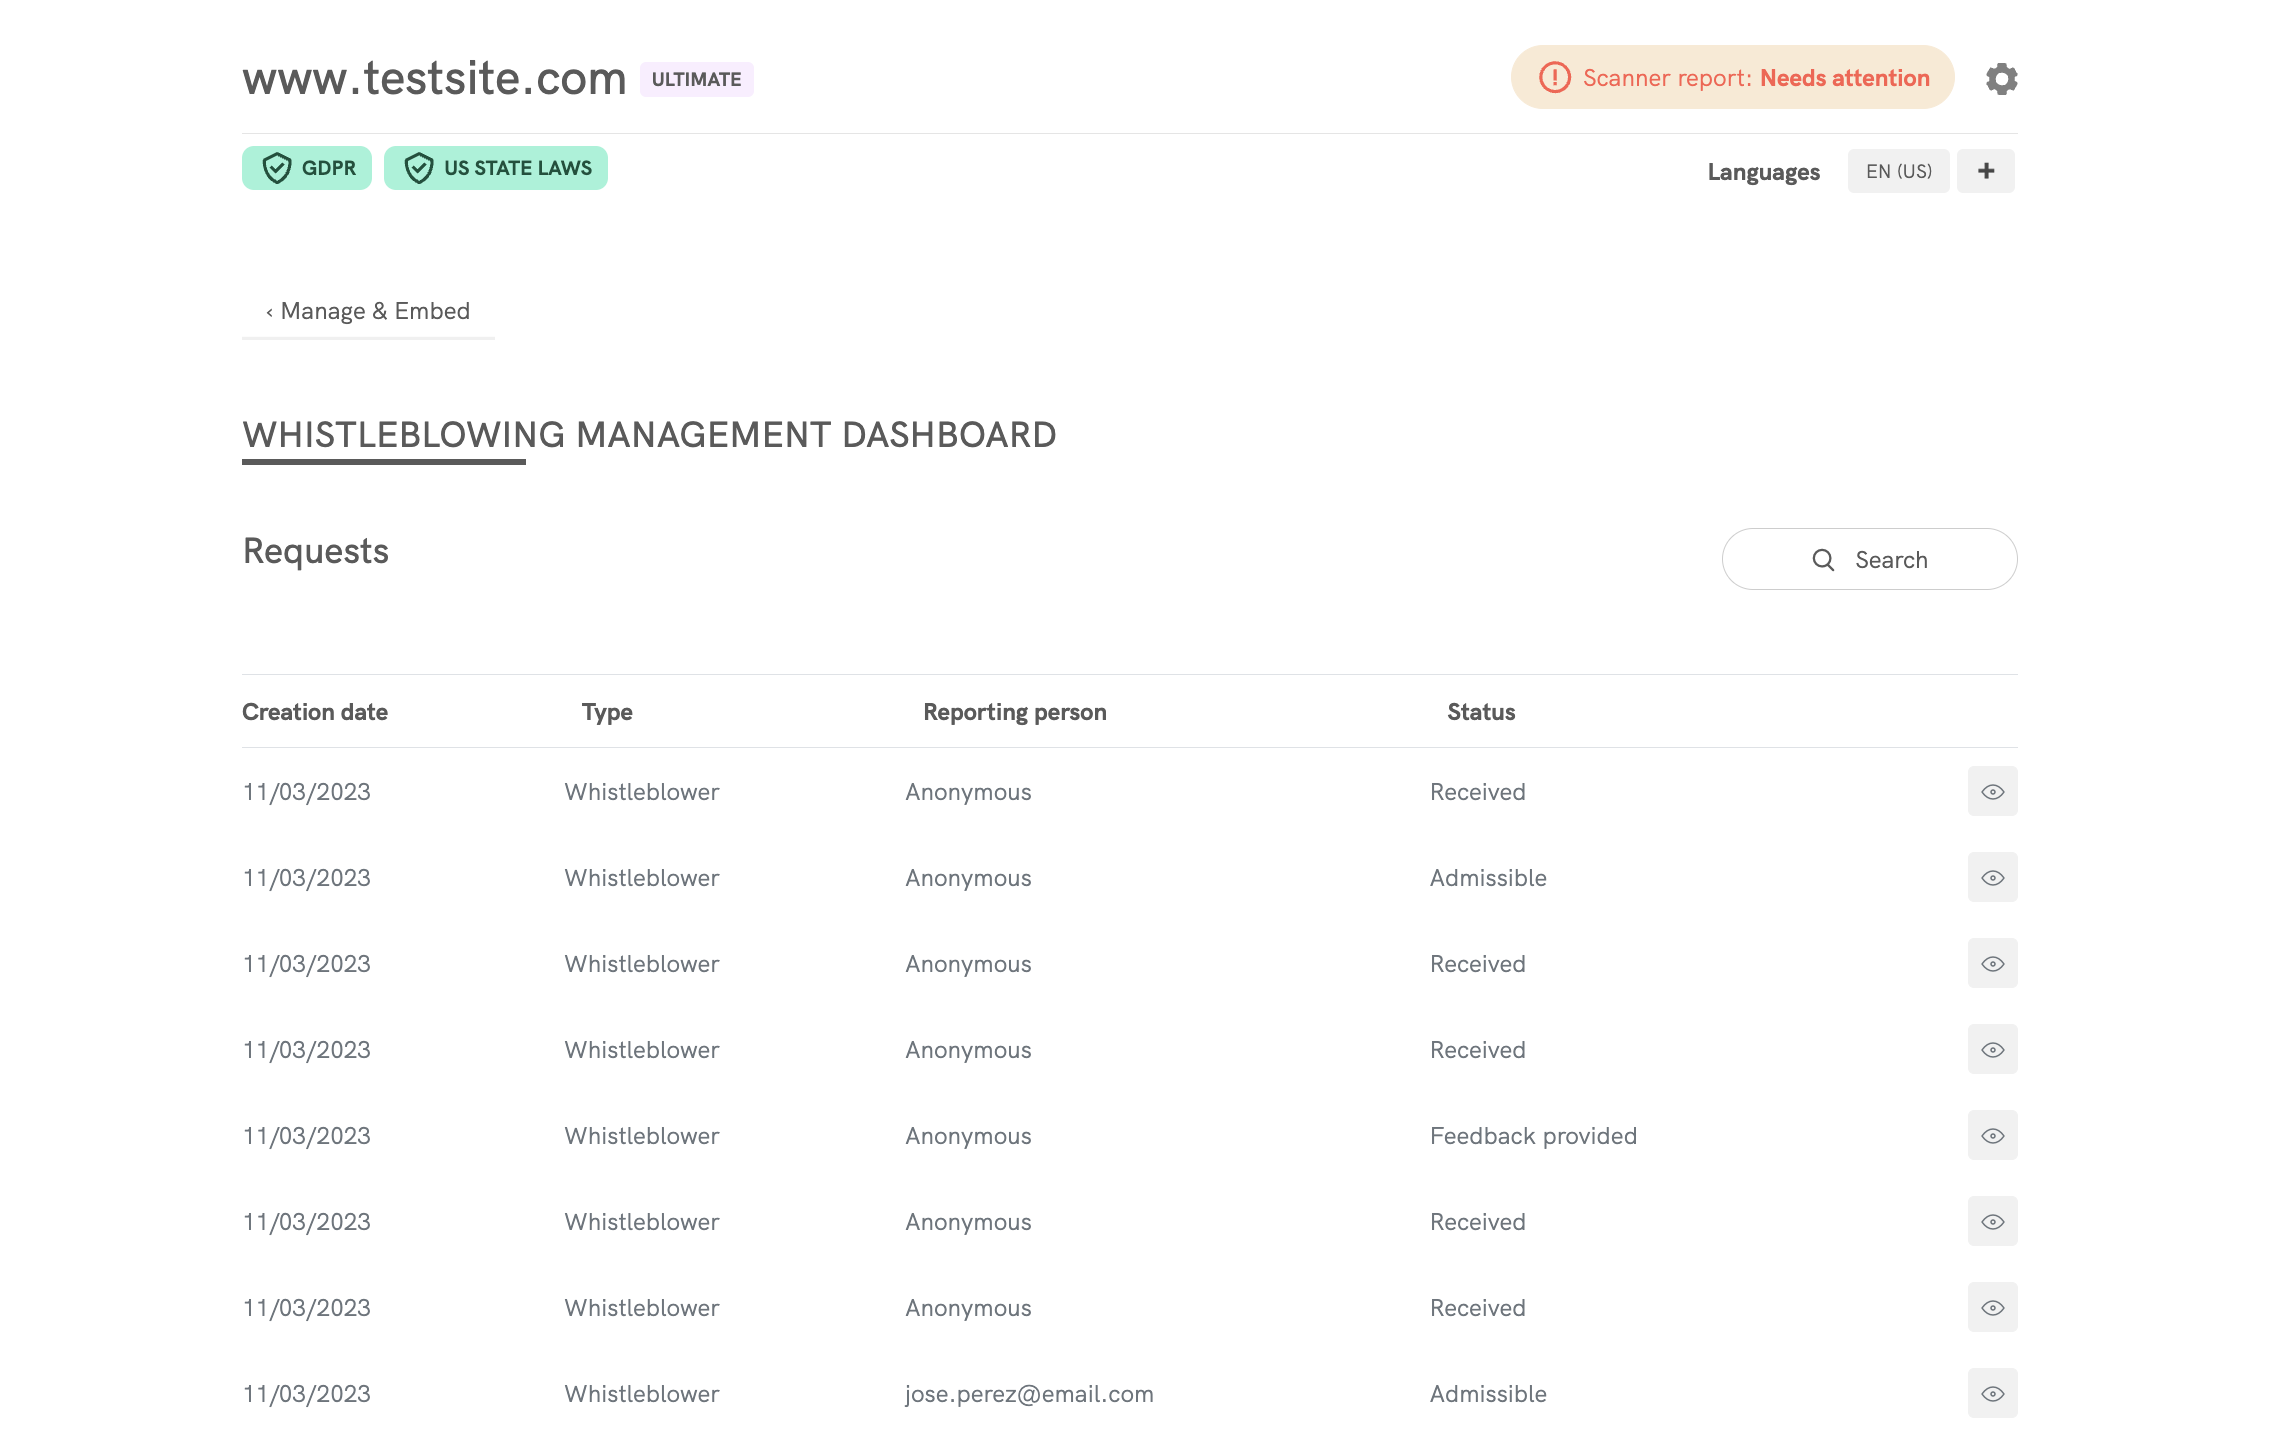Click the magnifier icon in Search
2278x1450 pixels.
(x=1823, y=560)
